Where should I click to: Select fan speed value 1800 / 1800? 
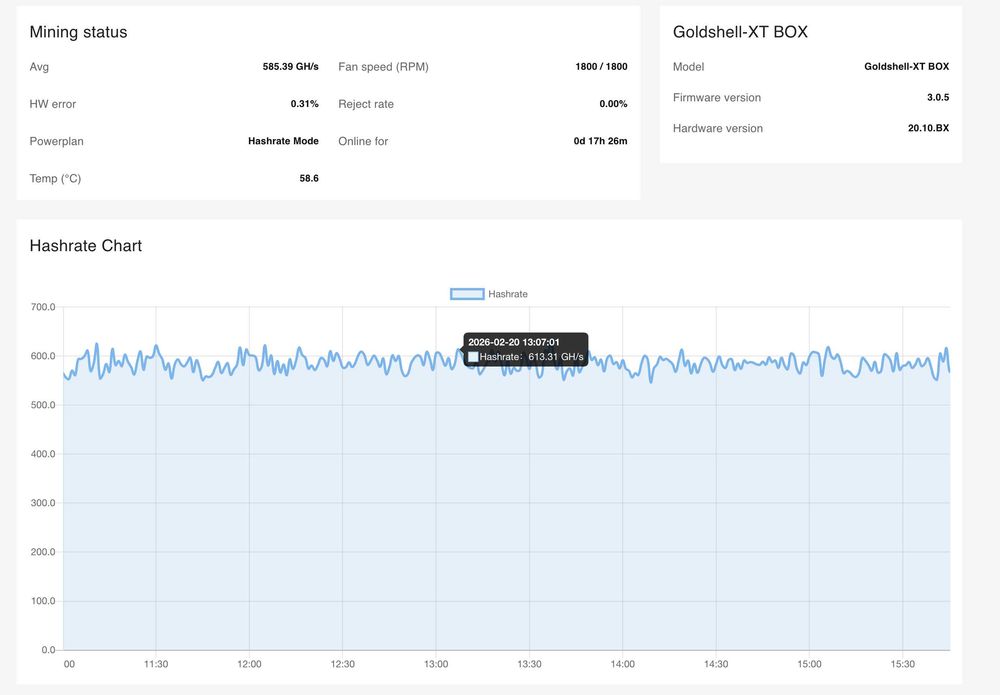(601, 66)
